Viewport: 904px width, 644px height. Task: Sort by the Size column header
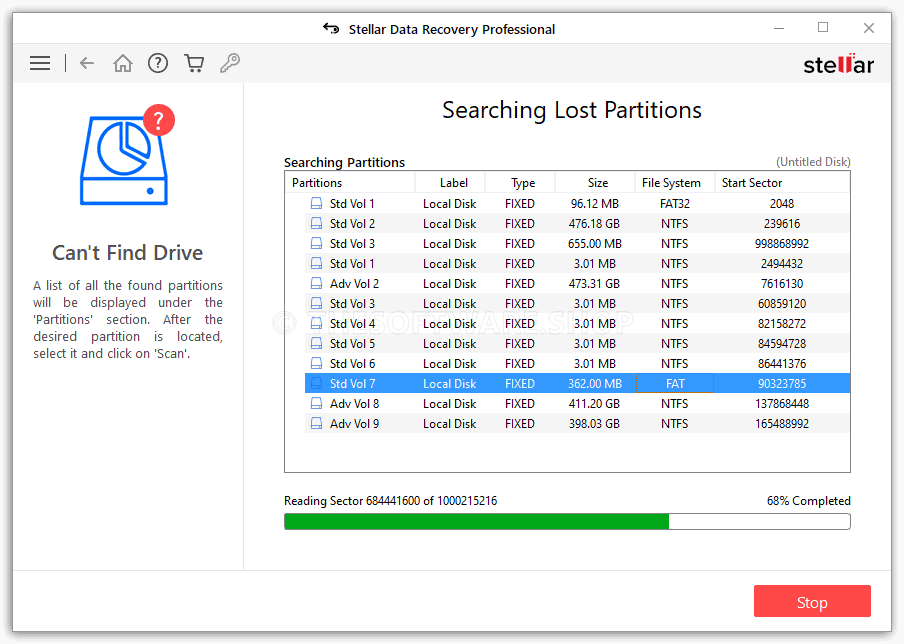(595, 183)
